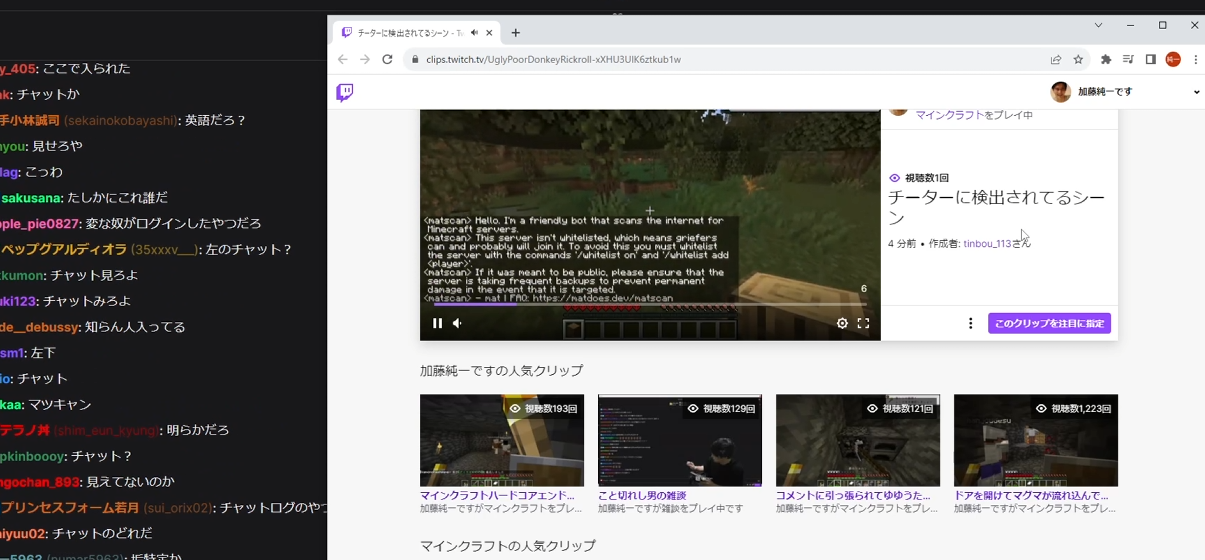Image resolution: width=1205 pixels, height=560 pixels.
Task: Share this page using the share icon
Action: [x=1056, y=59]
